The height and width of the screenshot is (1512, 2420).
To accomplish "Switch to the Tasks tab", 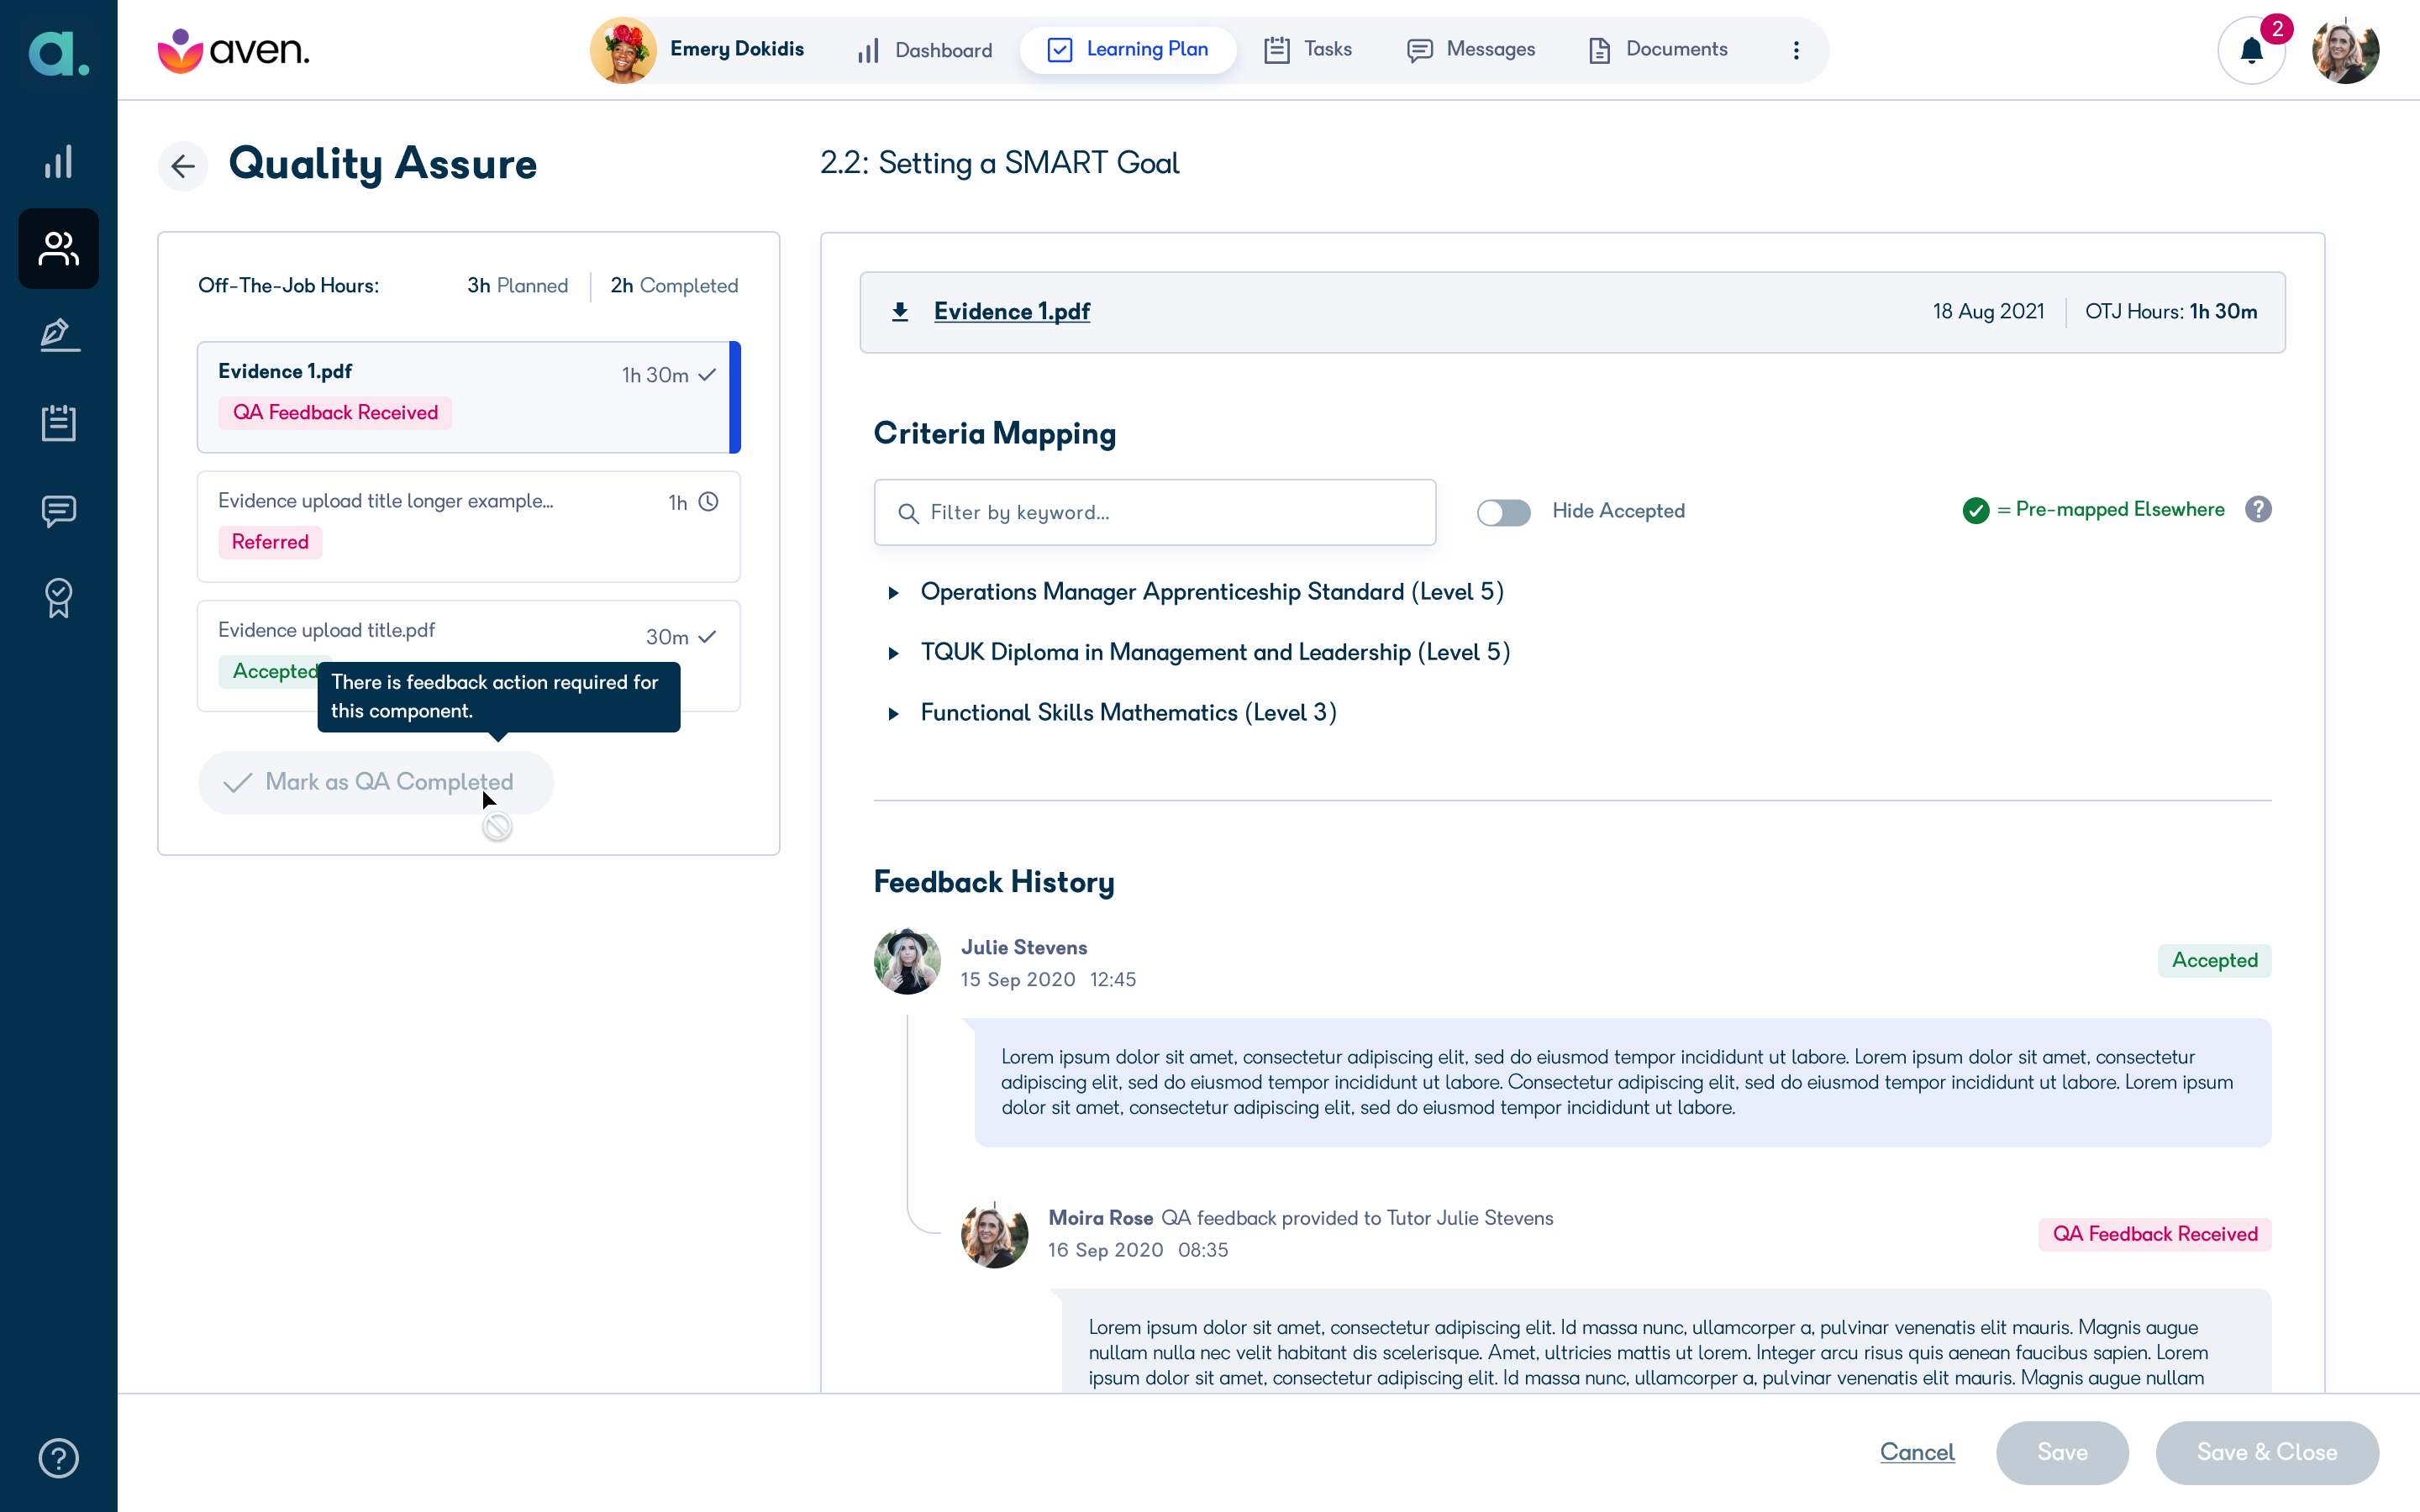I will click(1308, 50).
